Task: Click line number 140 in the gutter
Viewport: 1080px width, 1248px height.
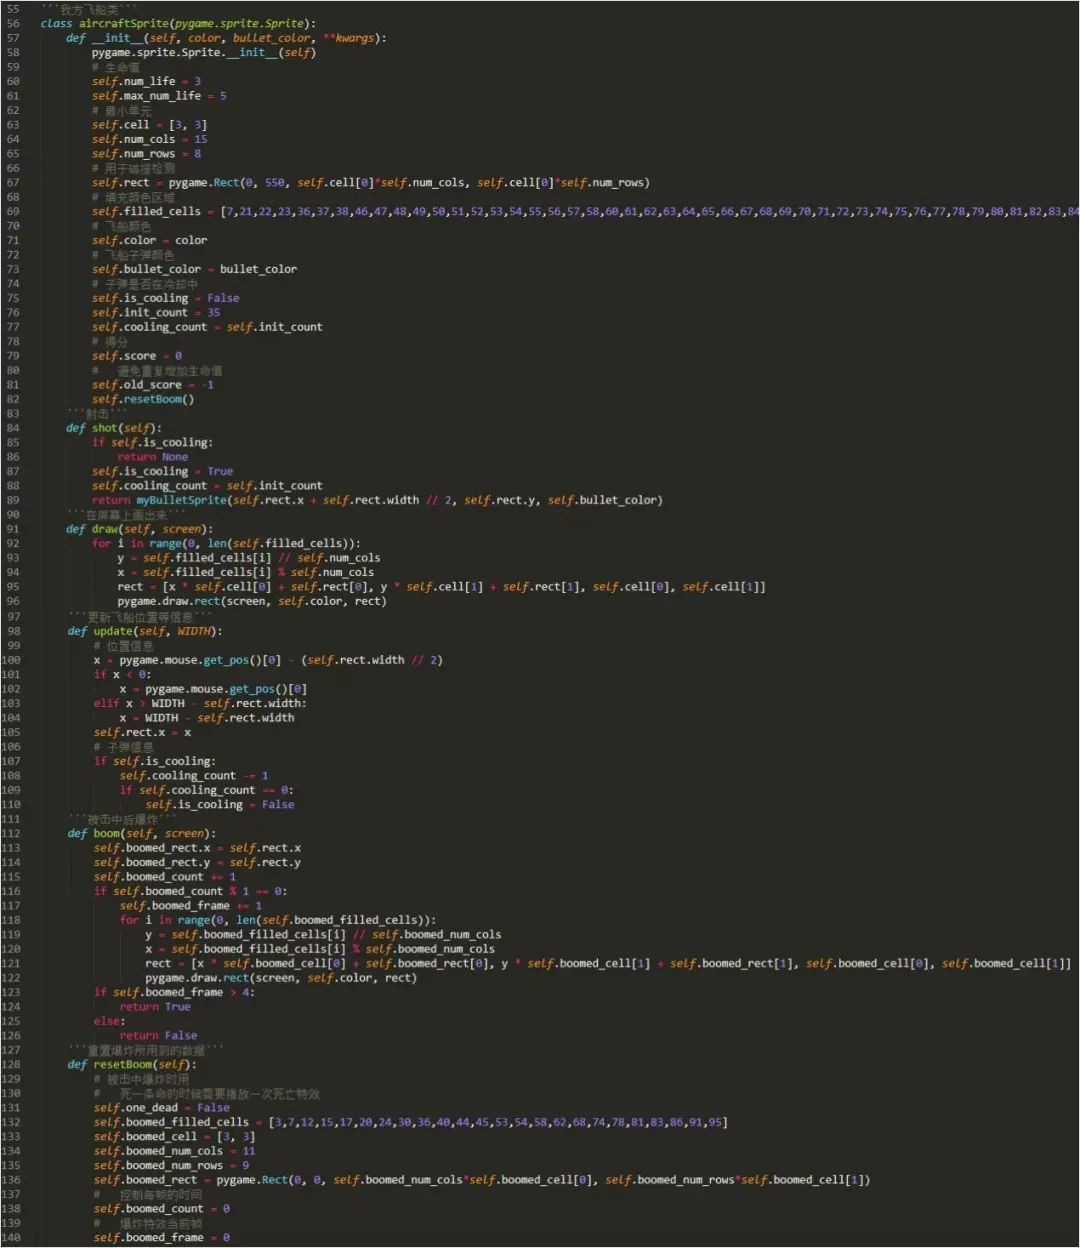Action: pos(11,1238)
